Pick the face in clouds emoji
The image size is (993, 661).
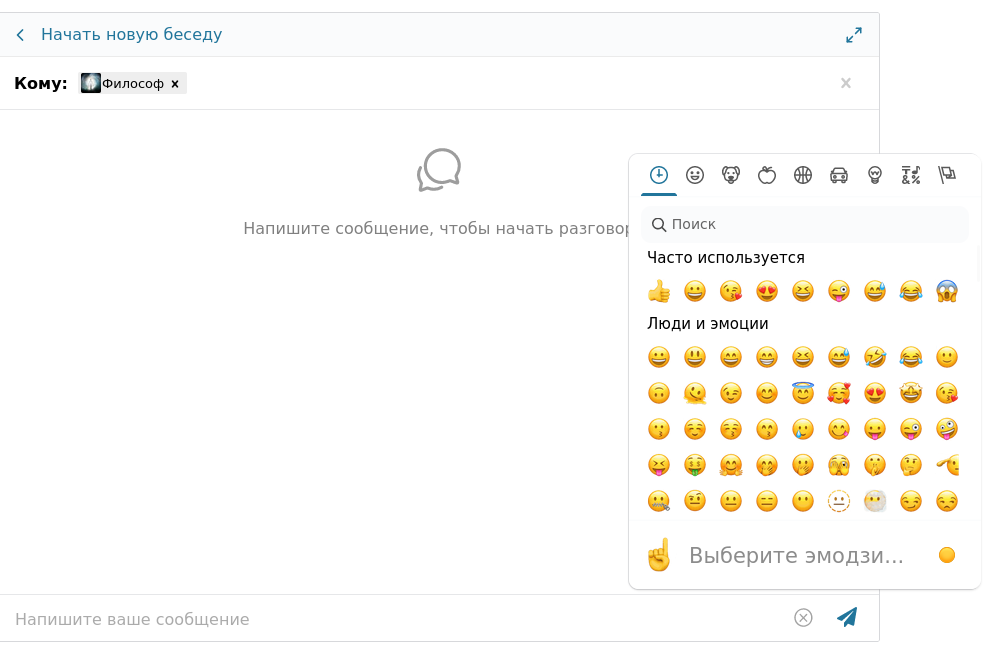(875, 501)
